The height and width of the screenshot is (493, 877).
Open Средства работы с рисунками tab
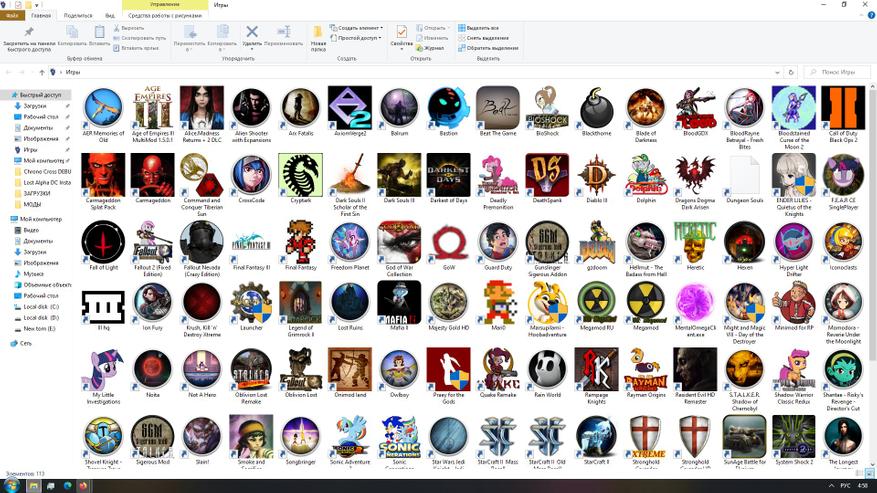(x=165, y=16)
